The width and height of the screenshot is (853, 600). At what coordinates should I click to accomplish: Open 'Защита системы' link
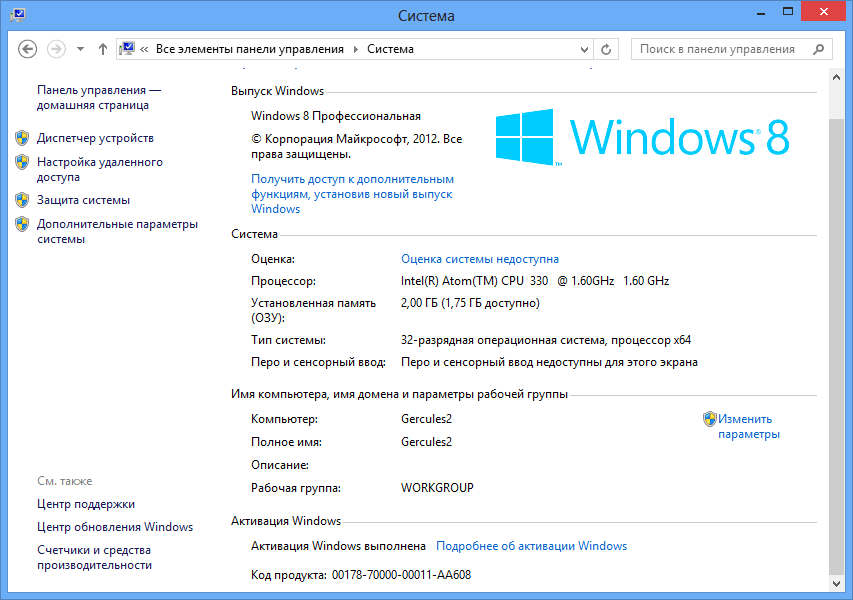(83, 200)
